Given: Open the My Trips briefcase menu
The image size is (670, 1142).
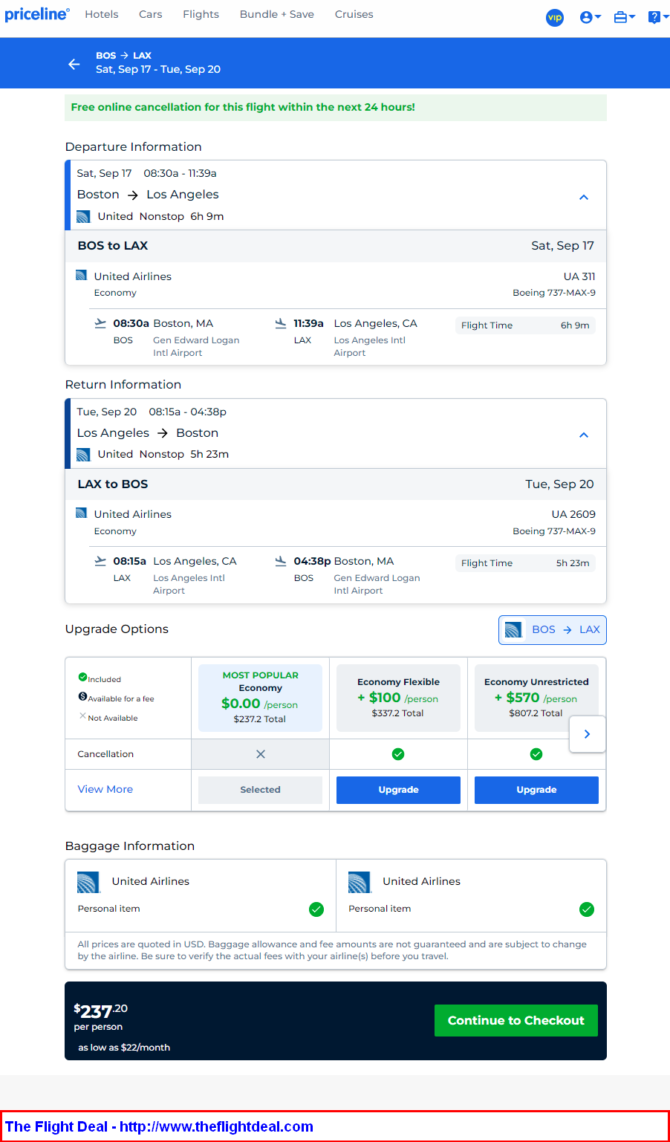Looking at the screenshot, I should (x=624, y=17).
